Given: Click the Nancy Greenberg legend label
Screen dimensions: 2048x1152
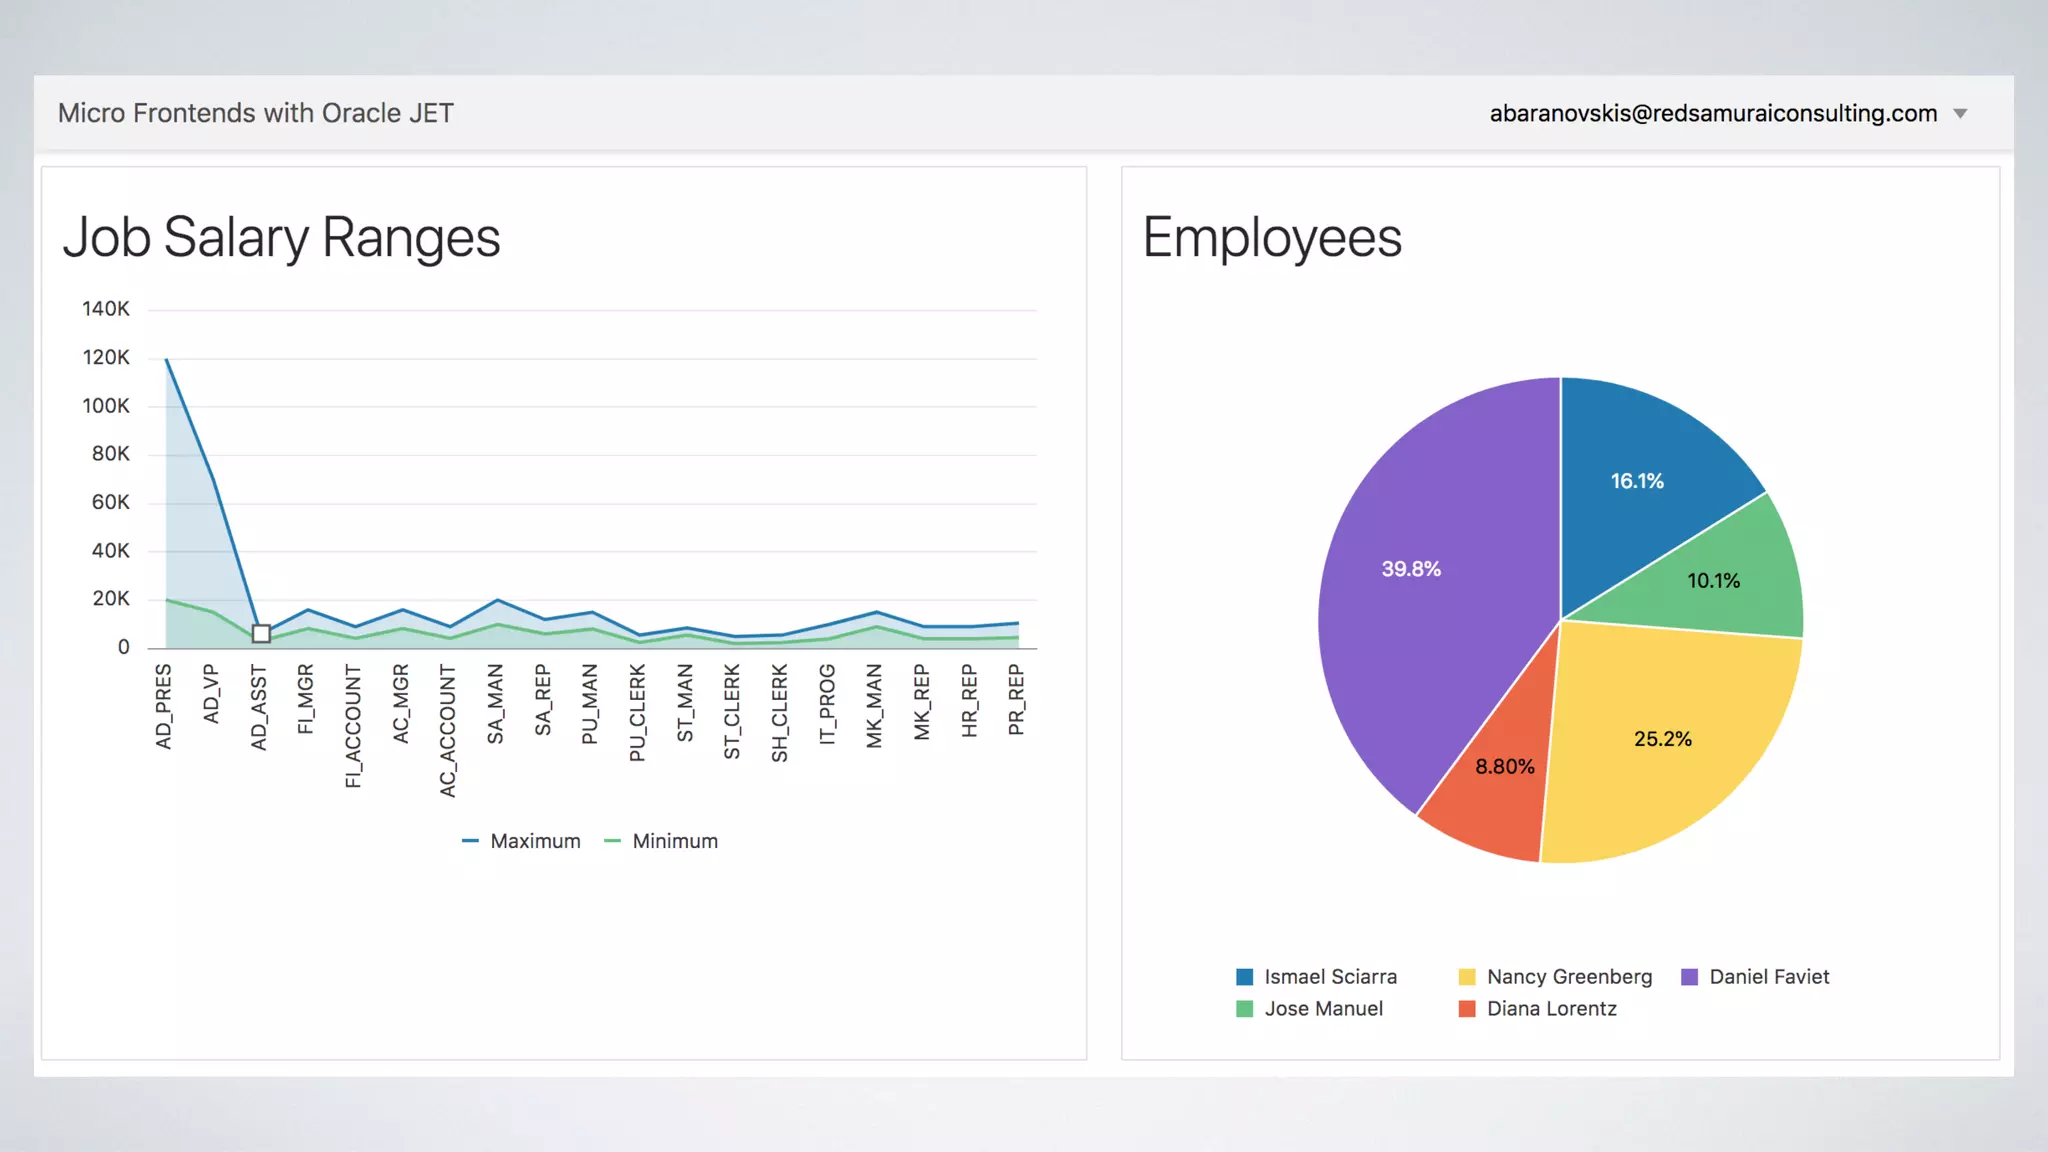Looking at the screenshot, I should tap(1569, 977).
